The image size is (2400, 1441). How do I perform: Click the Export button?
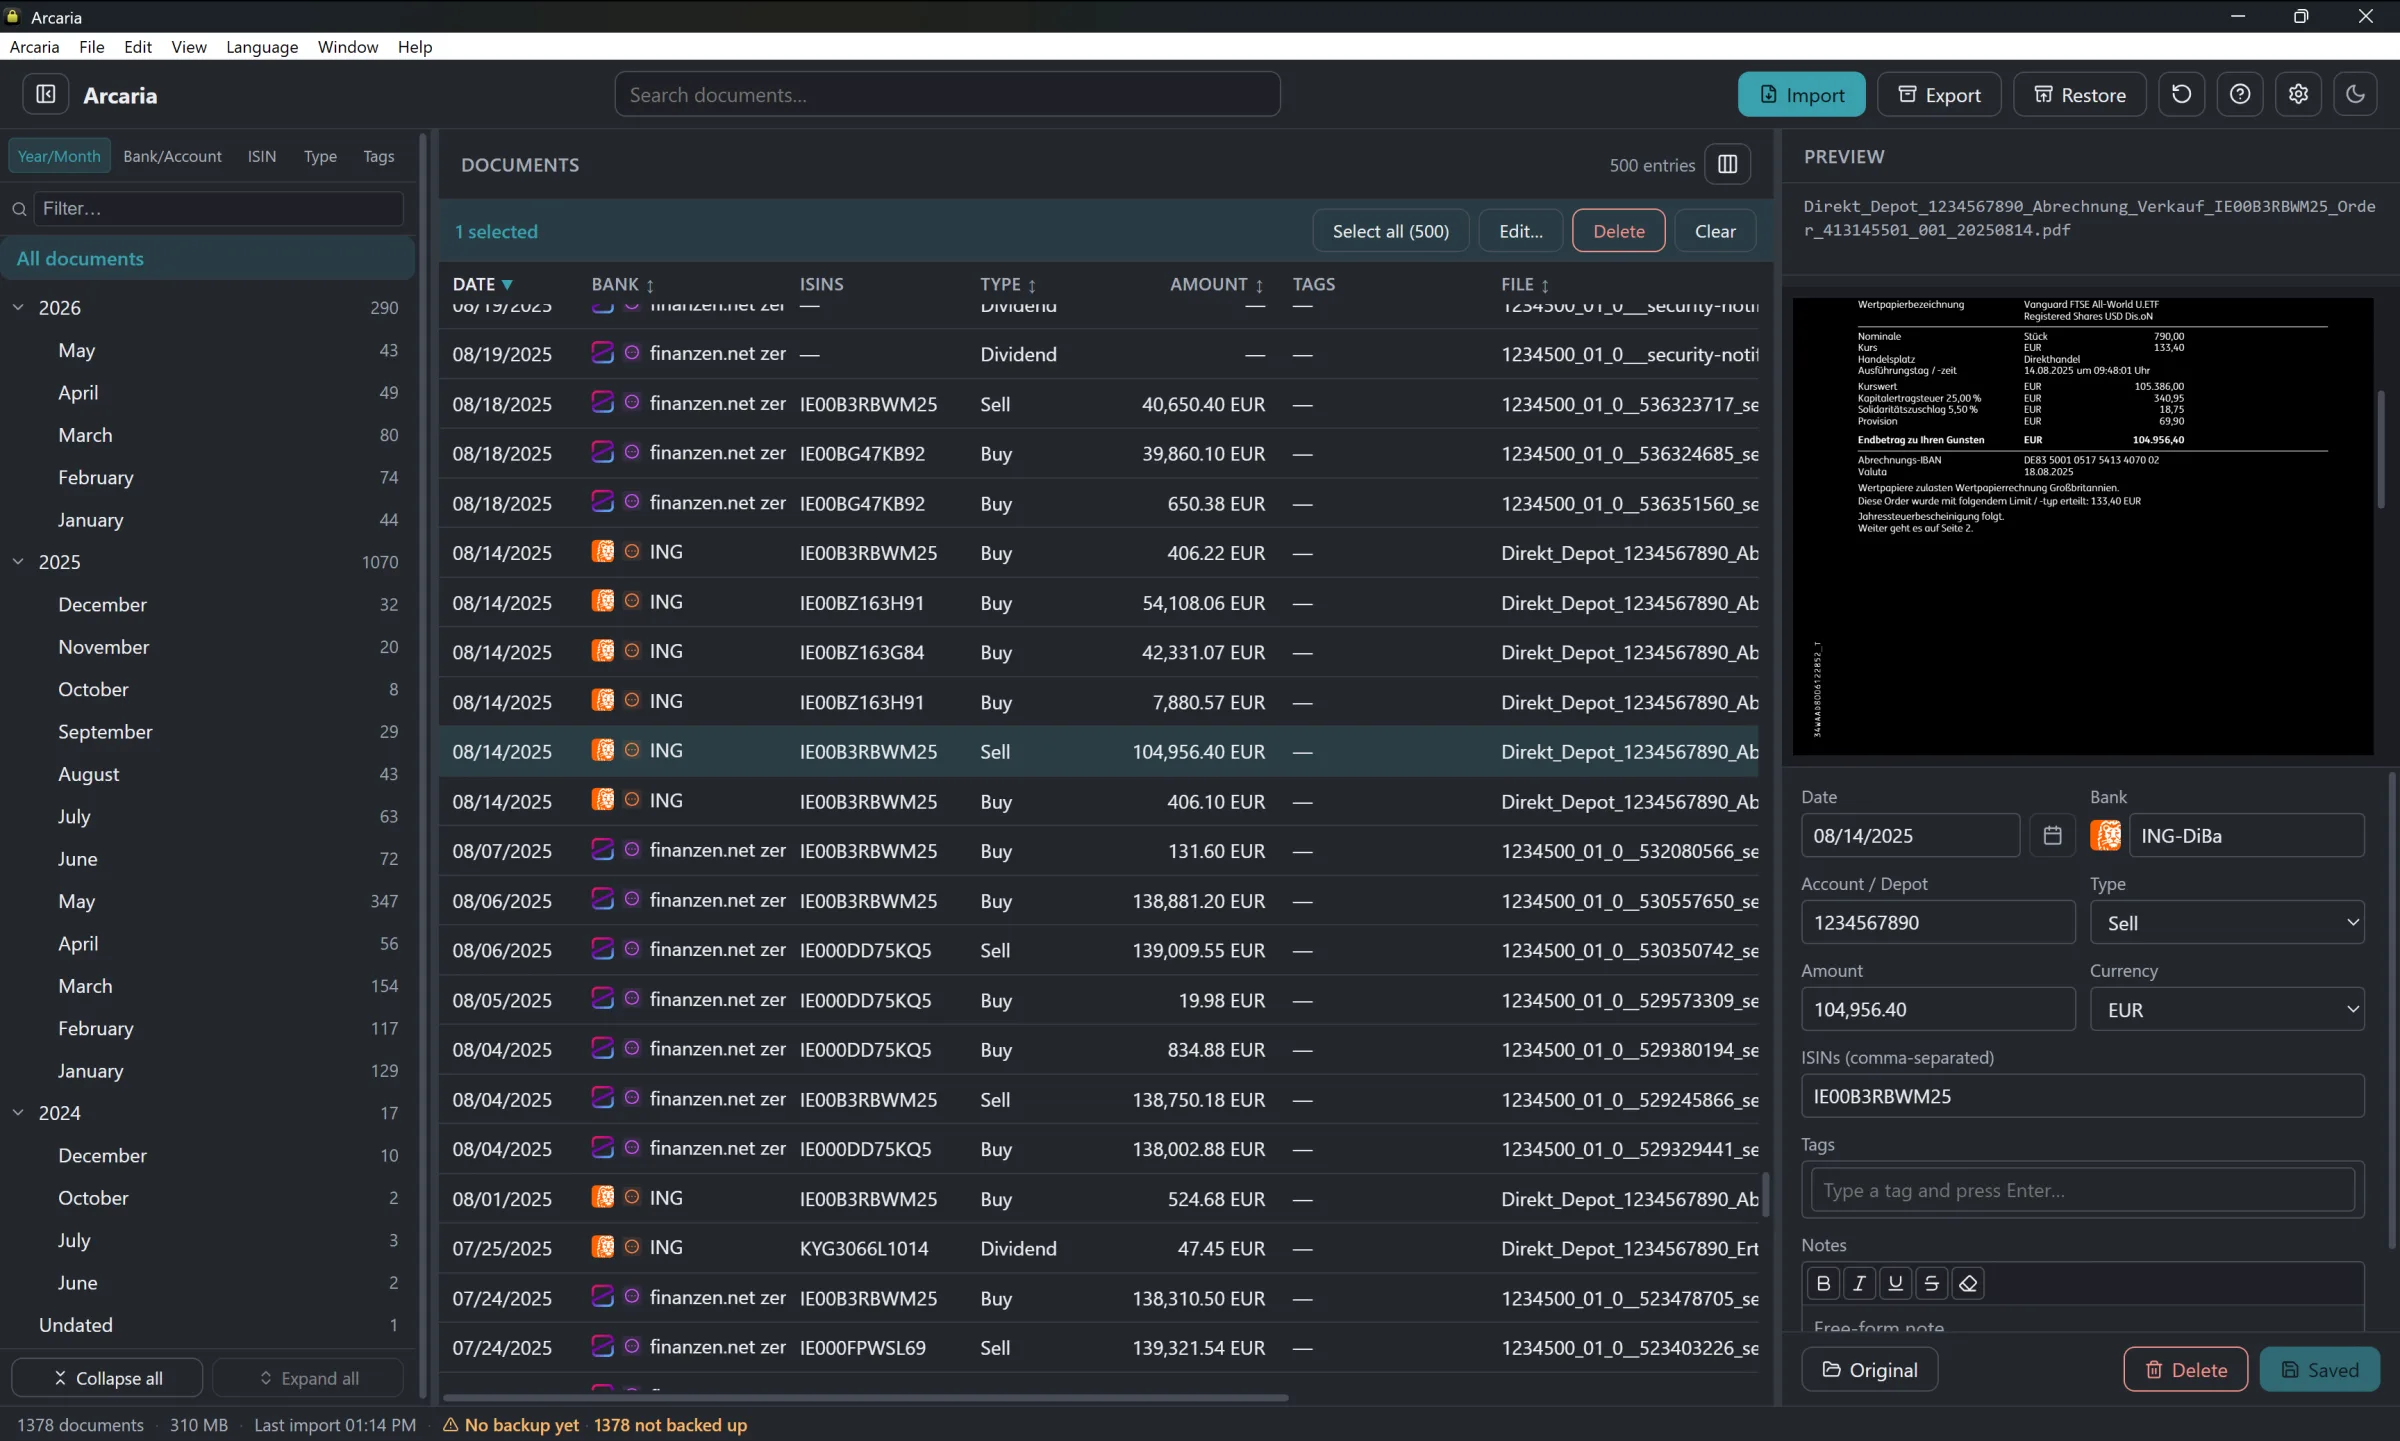click(x=1938, y=94)
